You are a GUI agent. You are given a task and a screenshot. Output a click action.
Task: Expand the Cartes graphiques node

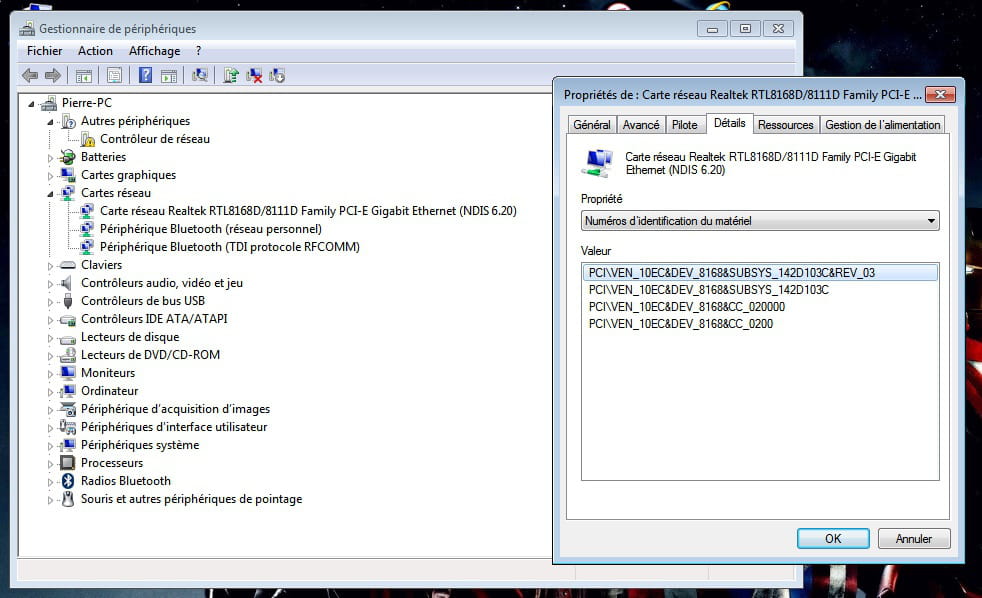51,175
